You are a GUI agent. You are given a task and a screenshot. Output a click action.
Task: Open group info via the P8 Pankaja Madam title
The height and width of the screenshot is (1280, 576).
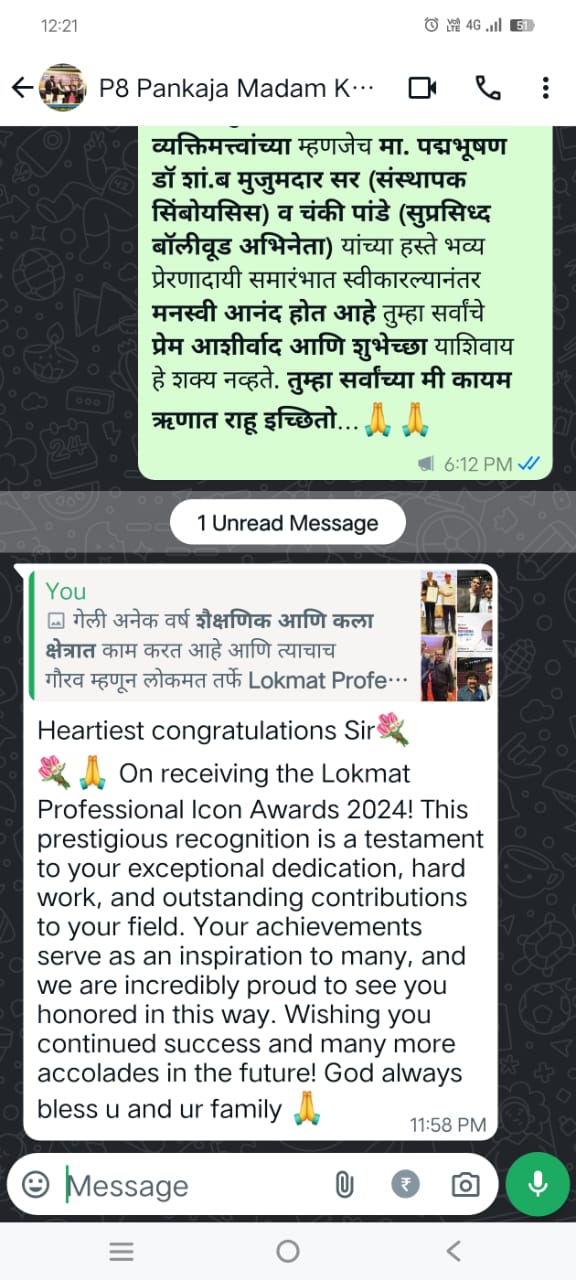coord(236,88)
